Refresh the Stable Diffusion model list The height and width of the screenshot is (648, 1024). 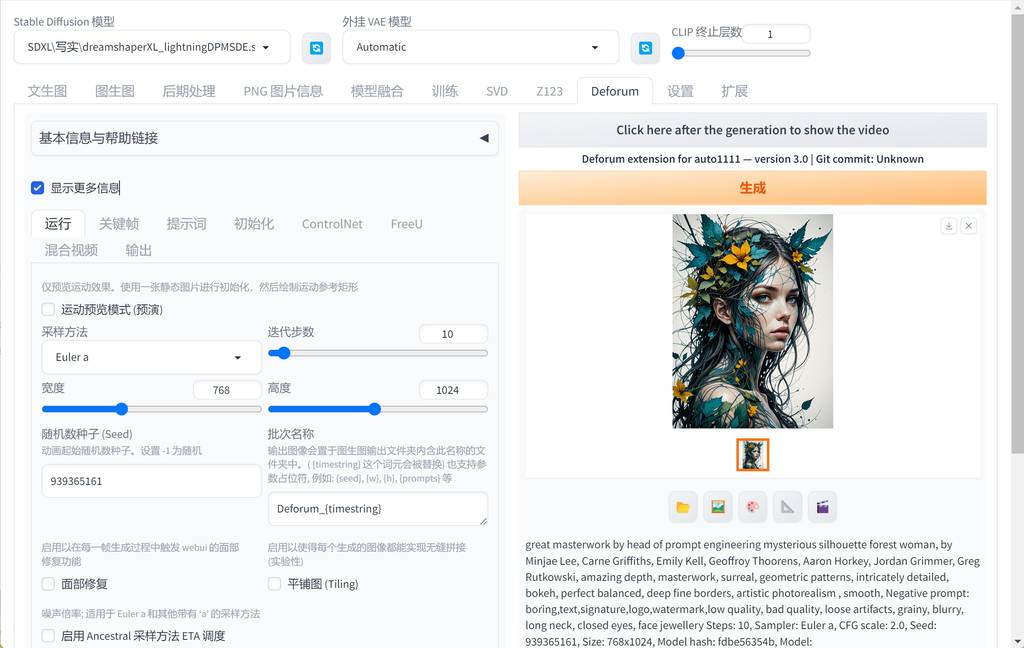(316, 47)
